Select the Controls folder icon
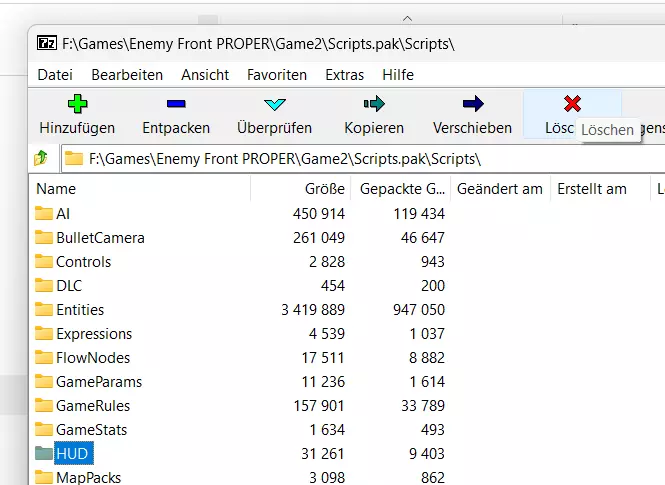 point(44,261)
